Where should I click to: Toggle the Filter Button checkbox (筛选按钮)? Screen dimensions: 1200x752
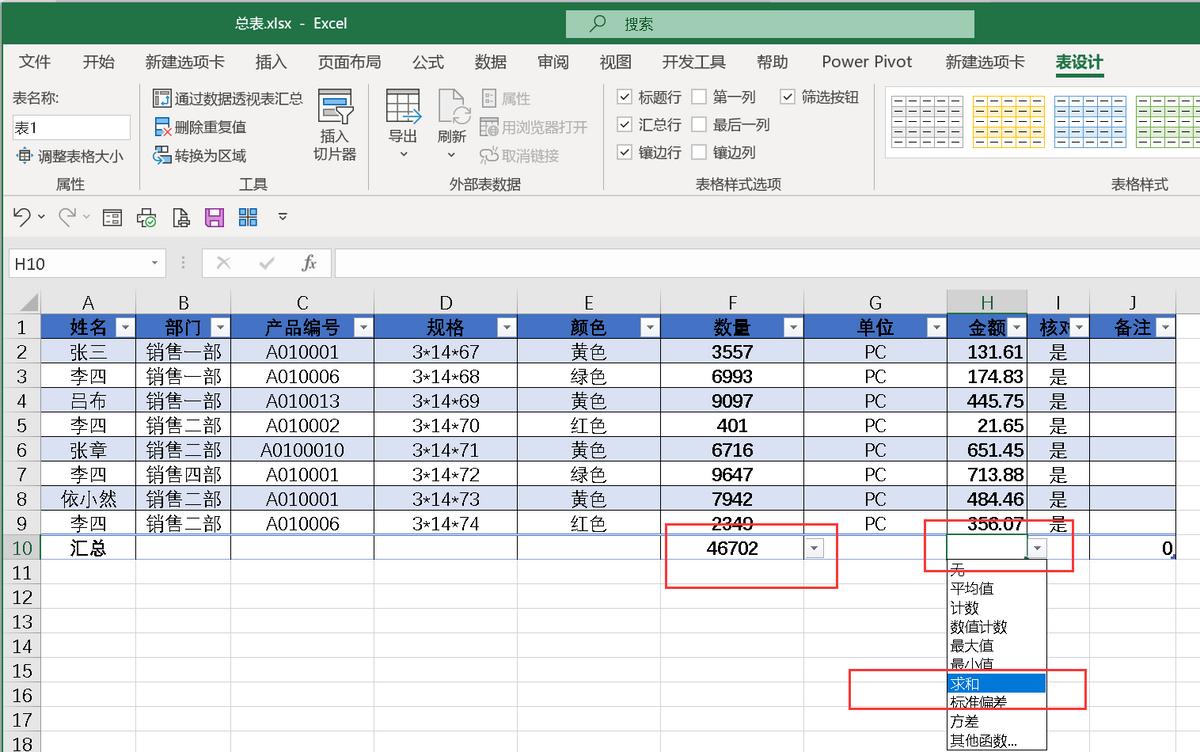[x=787, y=97]
